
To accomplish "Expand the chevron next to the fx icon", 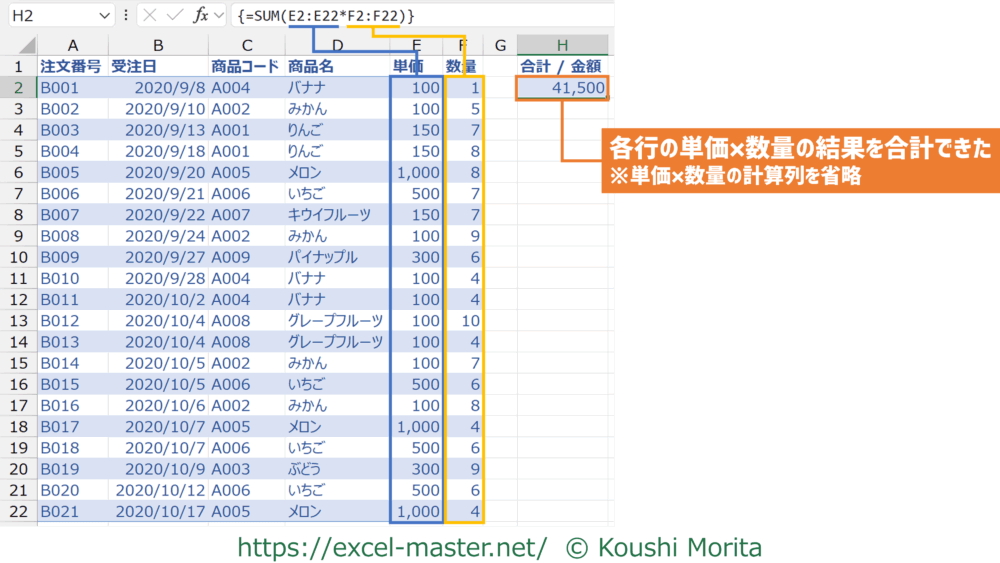I will pyautogui.click(x=220, y=16).
